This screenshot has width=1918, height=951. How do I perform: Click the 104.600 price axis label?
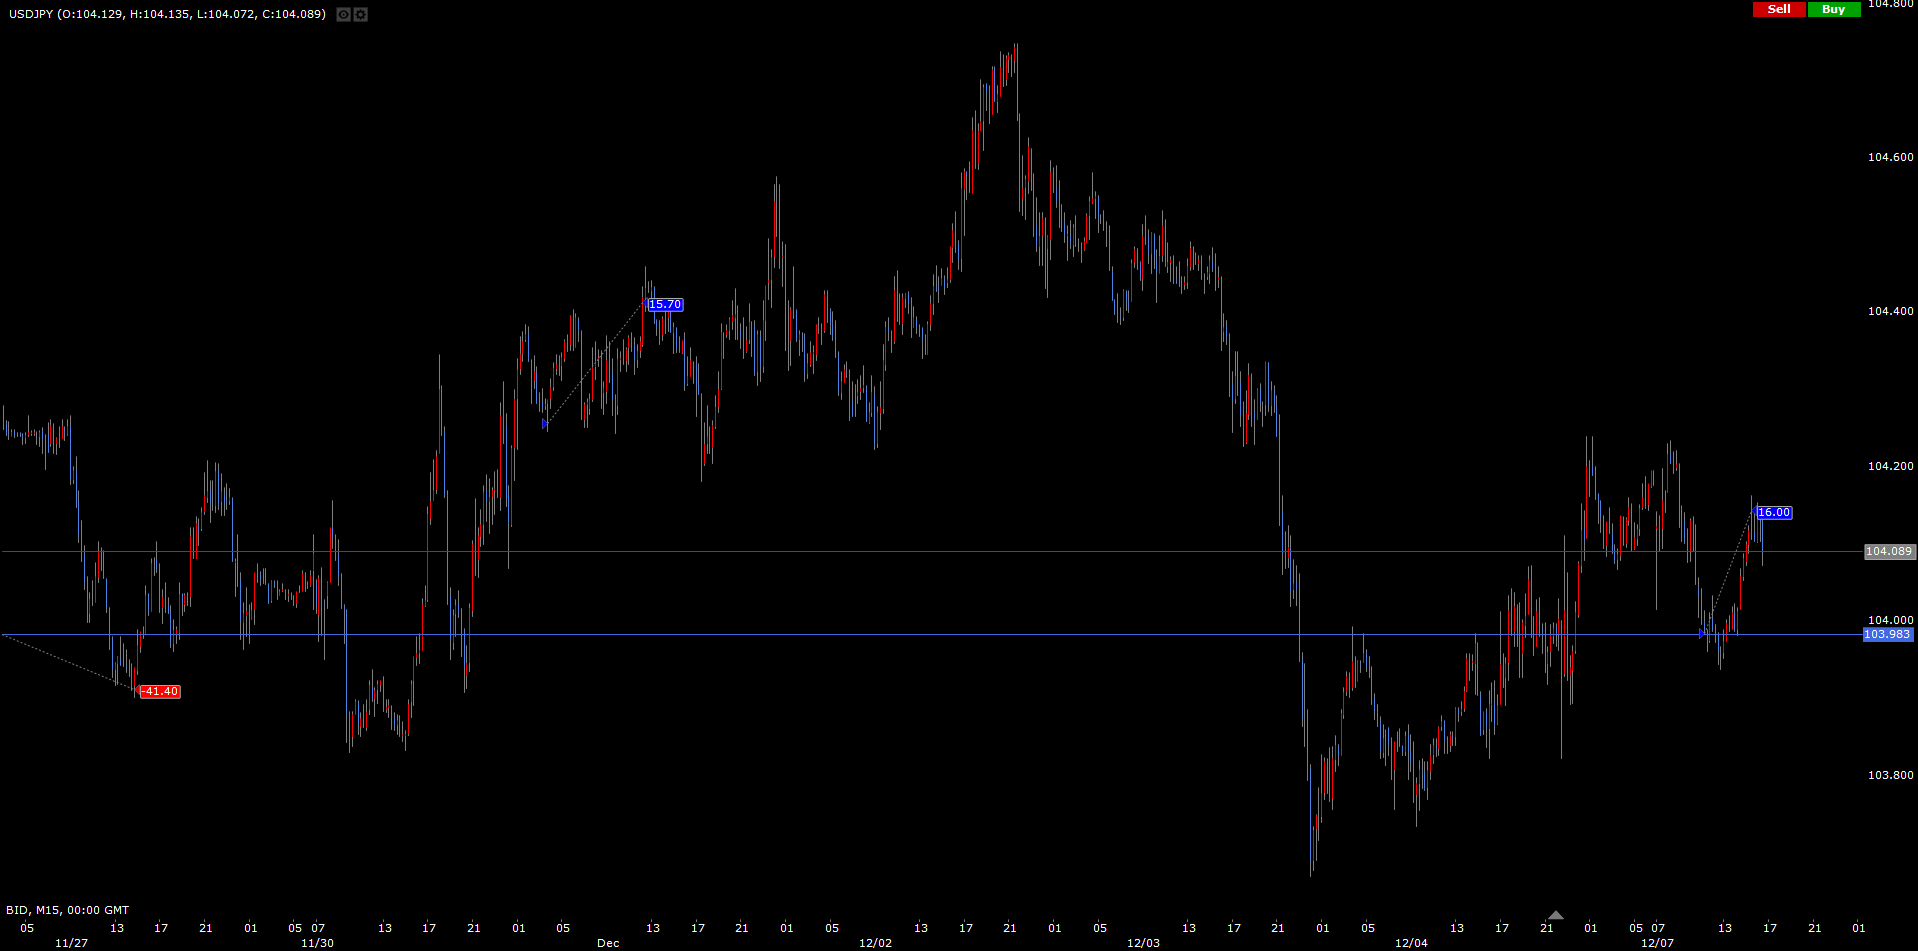click(x=1890, y=157)
